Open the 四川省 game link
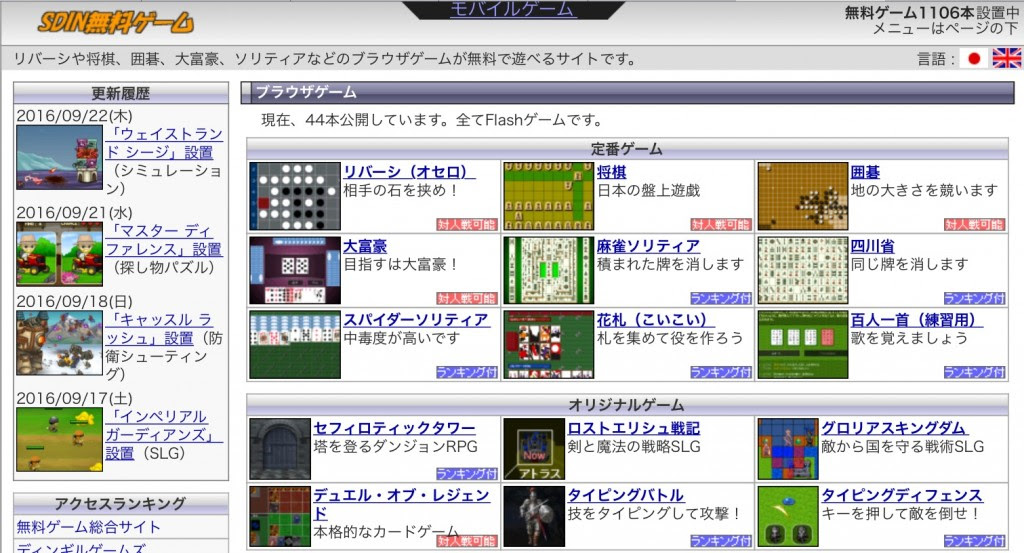The width and height of the screenshot is (1024, 553). (872, 246)
